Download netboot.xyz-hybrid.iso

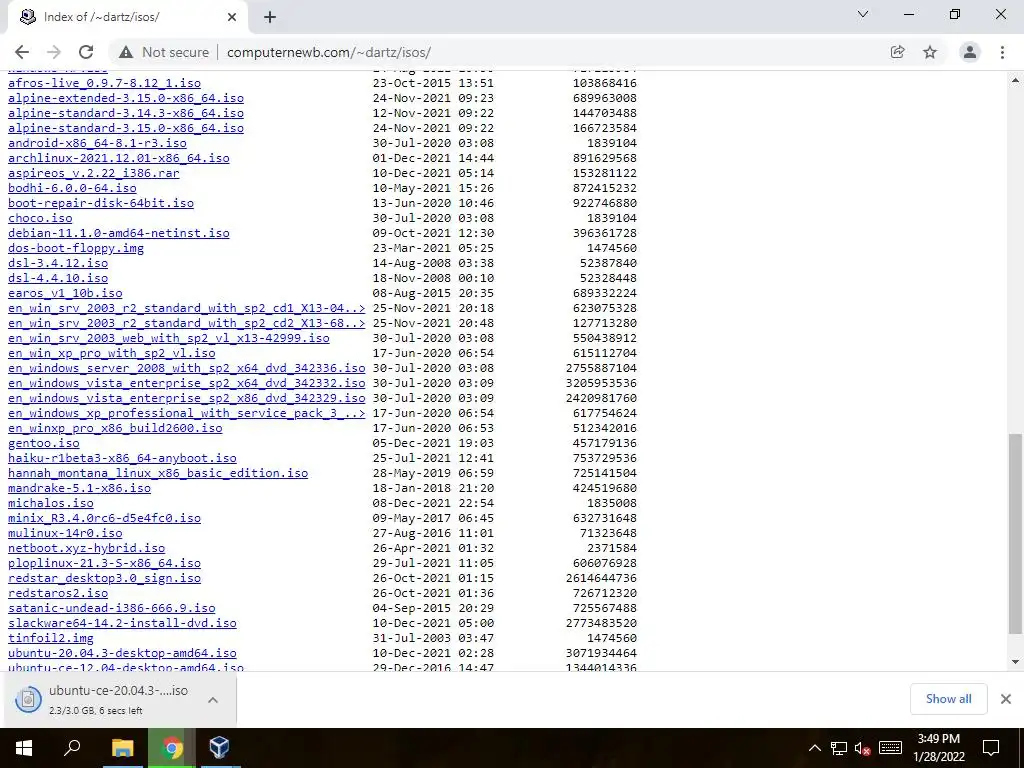point(87,549)
